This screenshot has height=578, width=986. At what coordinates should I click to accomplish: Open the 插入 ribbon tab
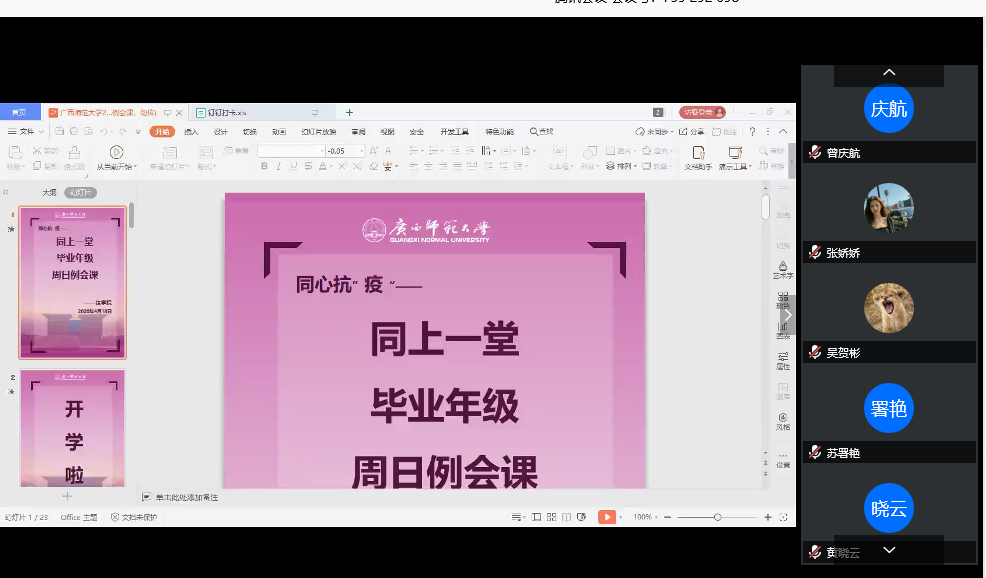(x=191, y=131)
